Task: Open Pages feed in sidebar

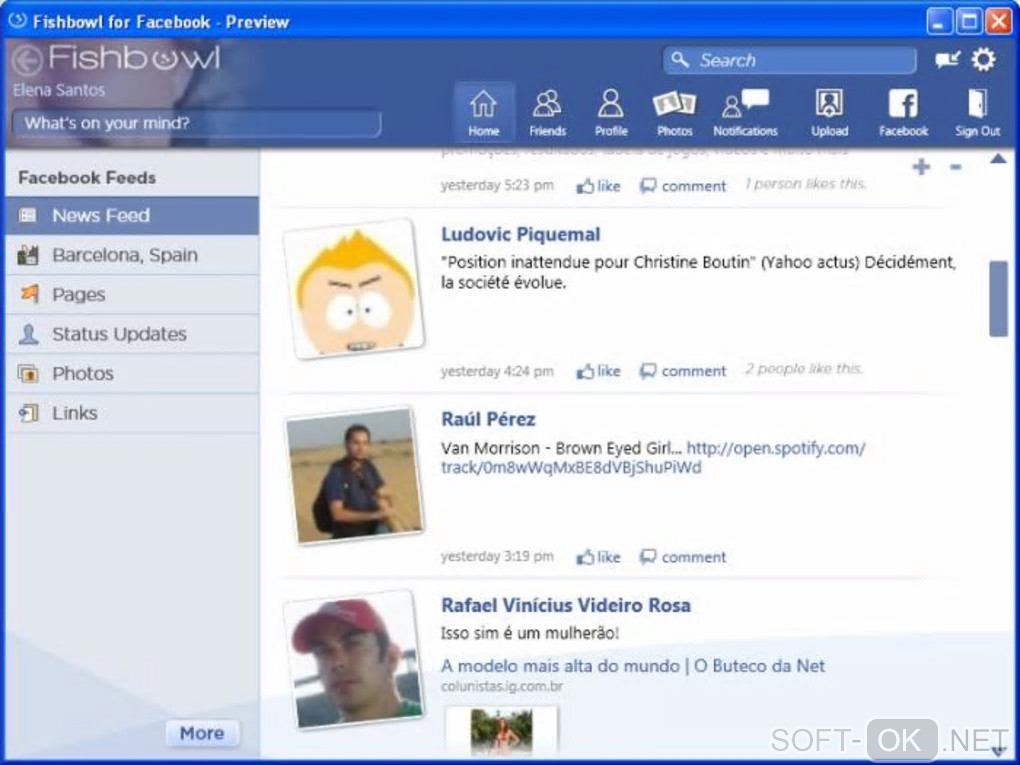Action: click(x=132, y=295)
